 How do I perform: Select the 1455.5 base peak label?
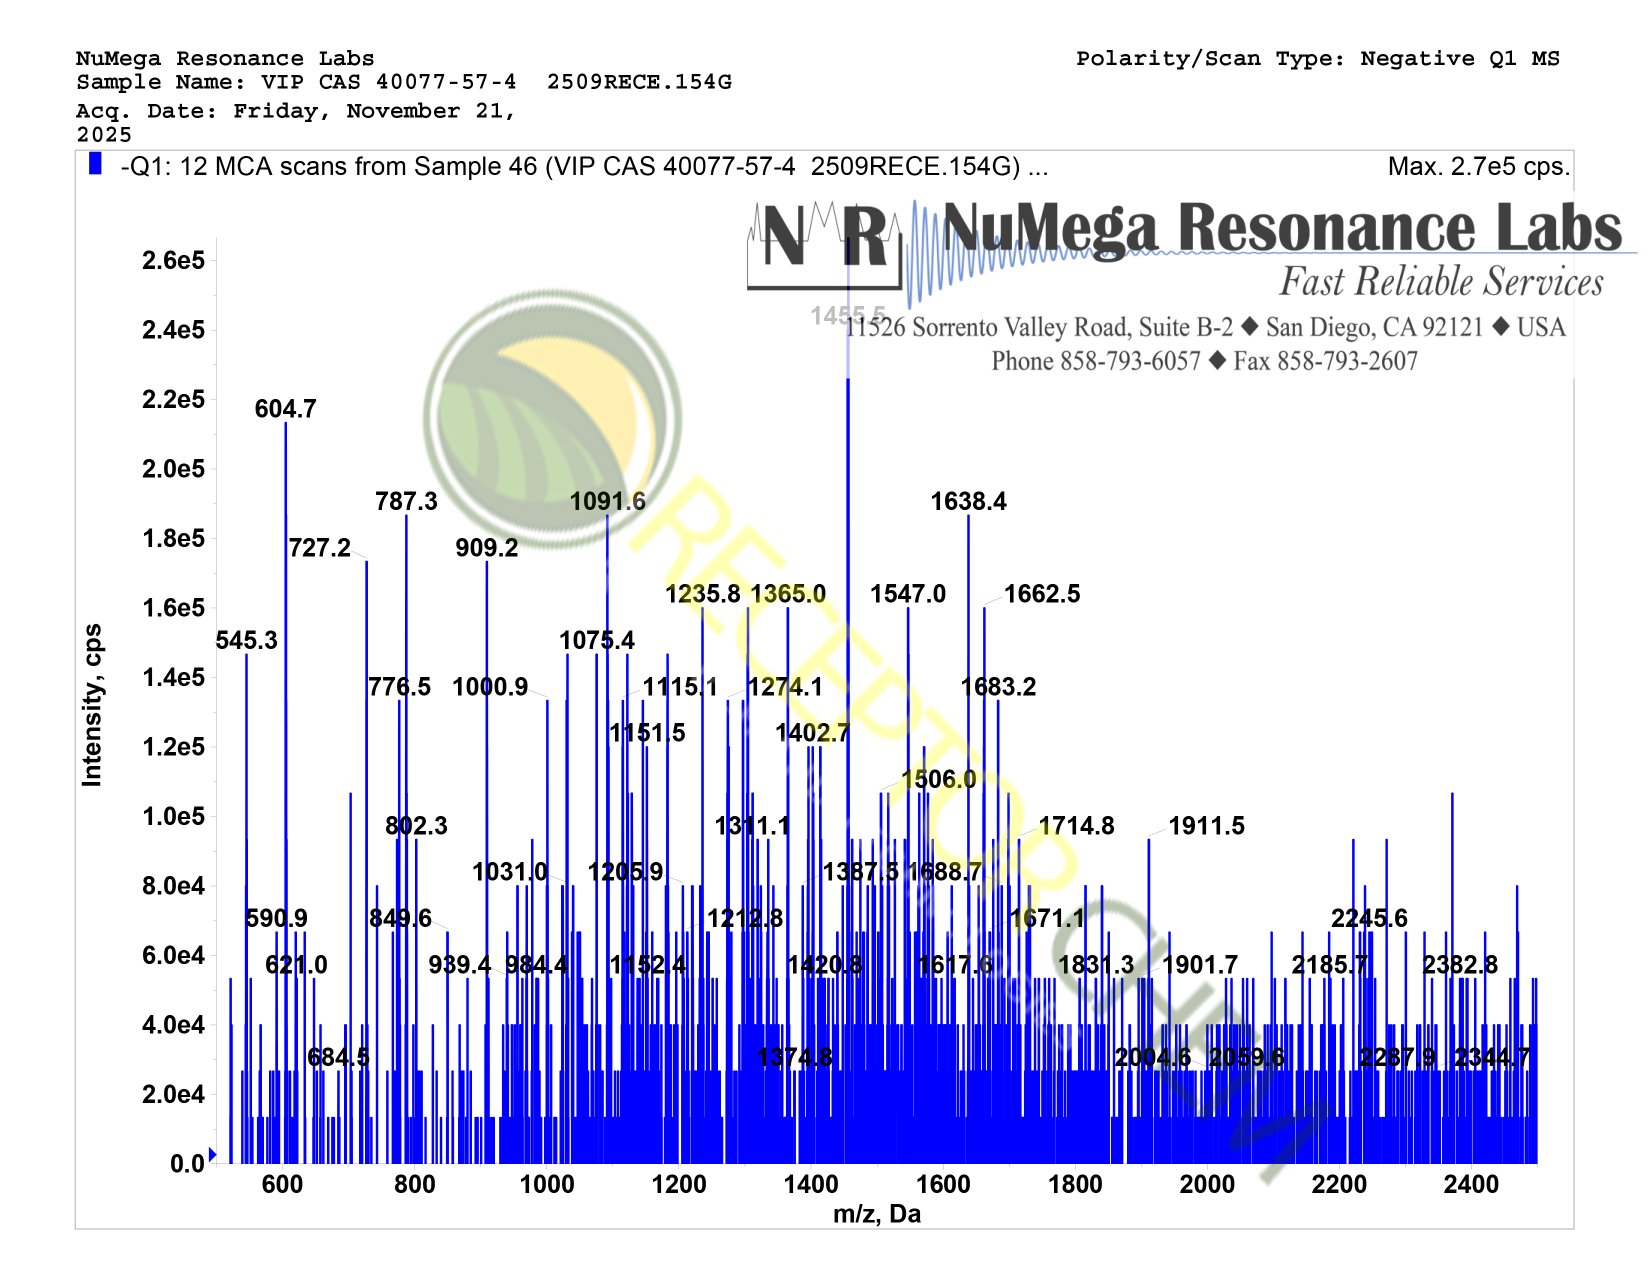click(847, 316)
